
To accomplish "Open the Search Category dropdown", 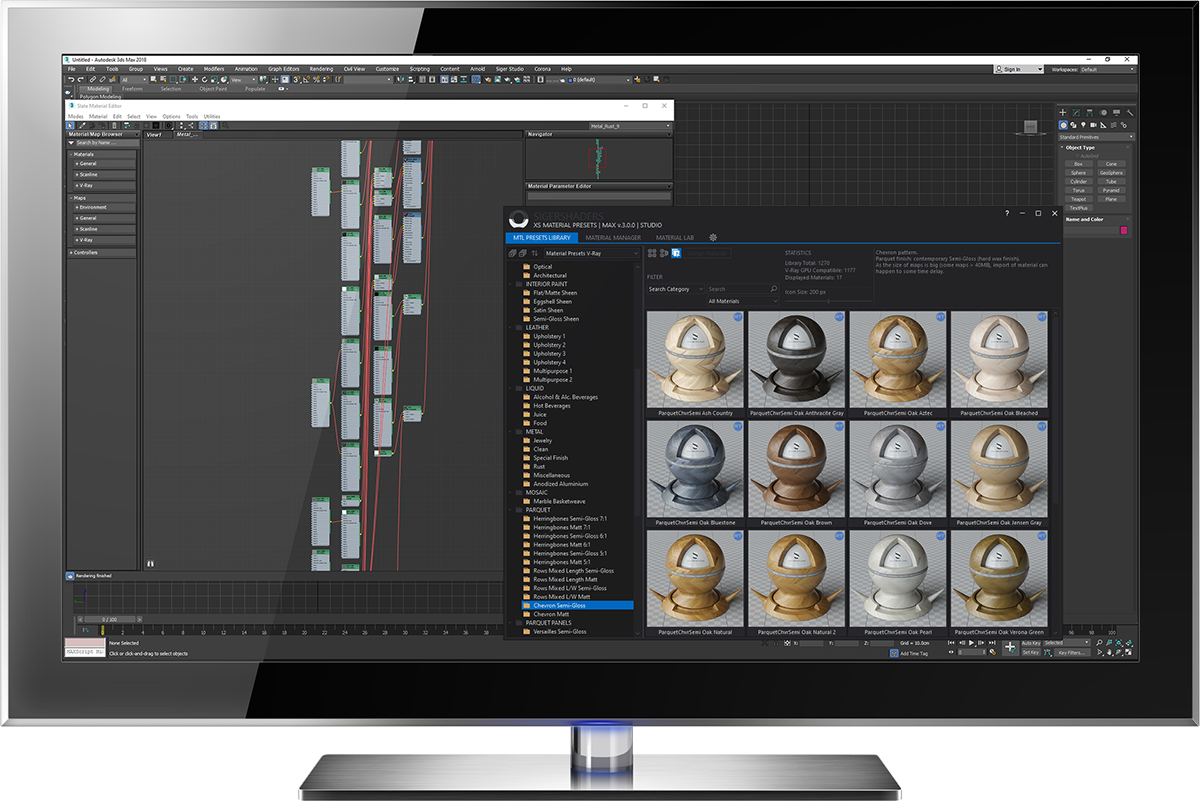I will (x=675, y=288).
